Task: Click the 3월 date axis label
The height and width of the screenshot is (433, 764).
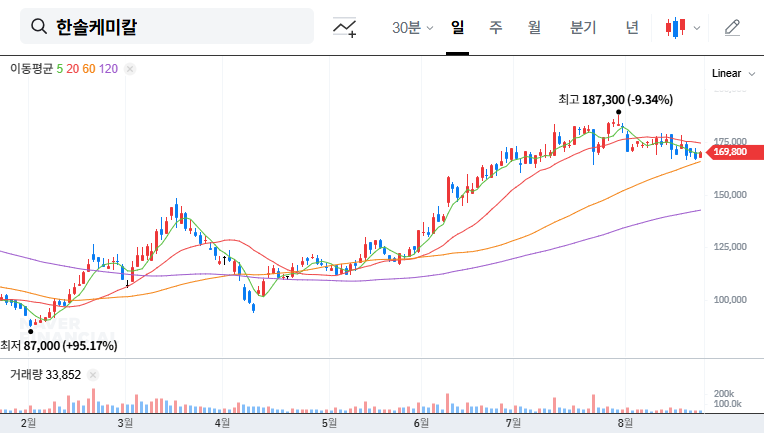Action: (125, 423)
